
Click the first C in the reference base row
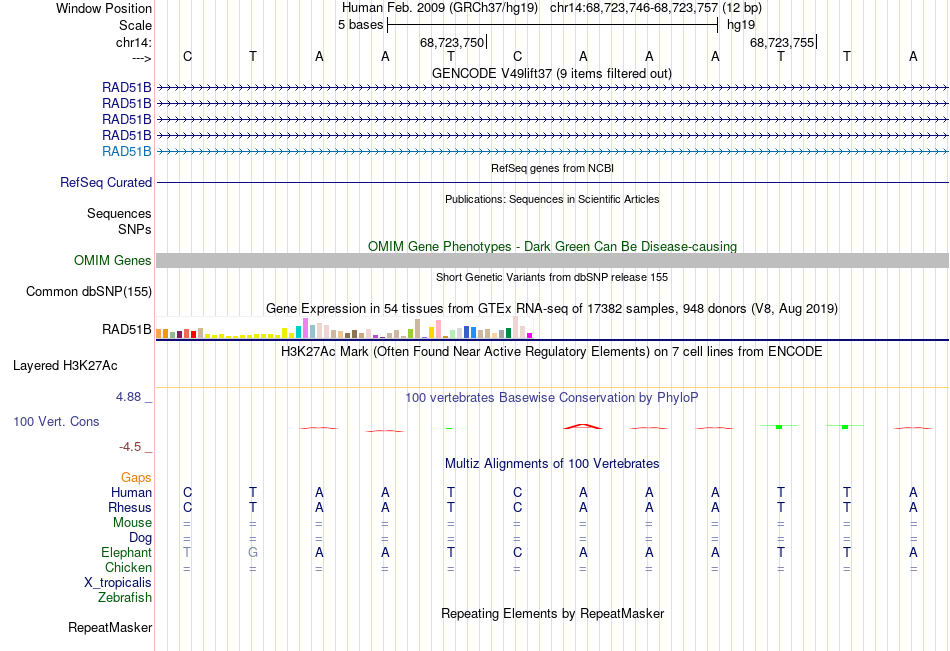click(x=187, y=56)
